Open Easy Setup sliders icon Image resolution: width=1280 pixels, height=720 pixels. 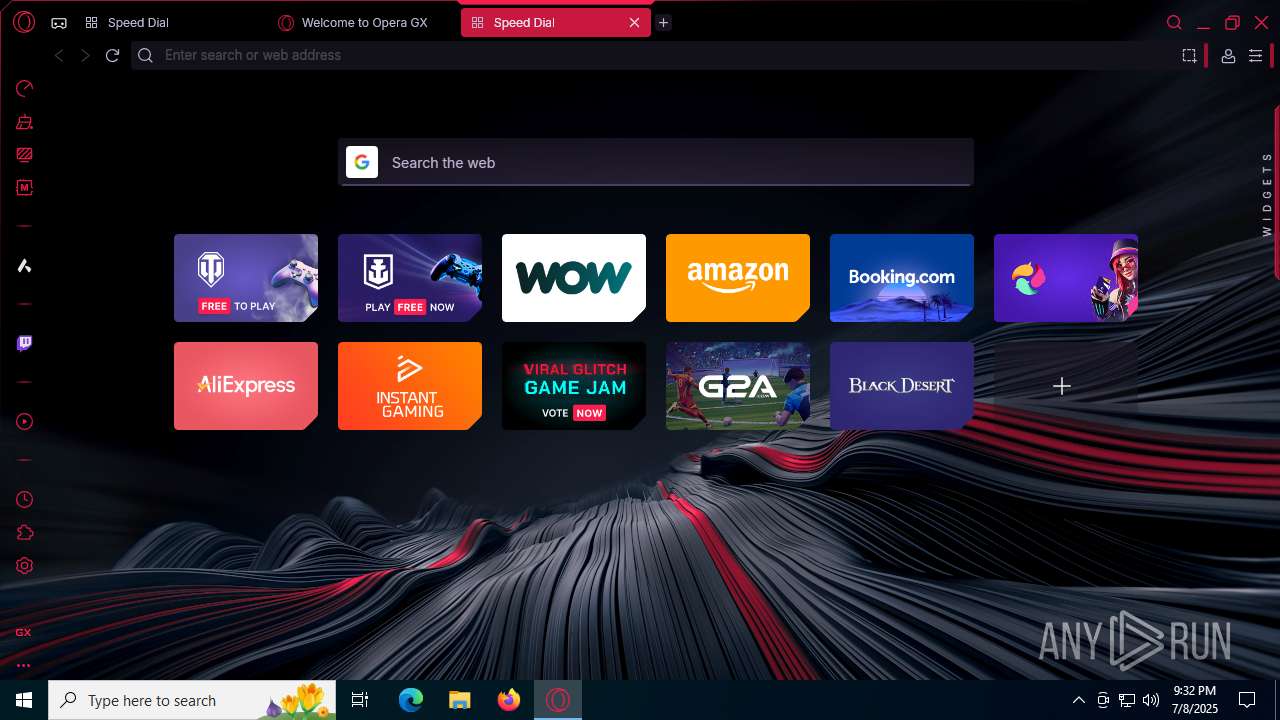click(x=1255, y=56)
